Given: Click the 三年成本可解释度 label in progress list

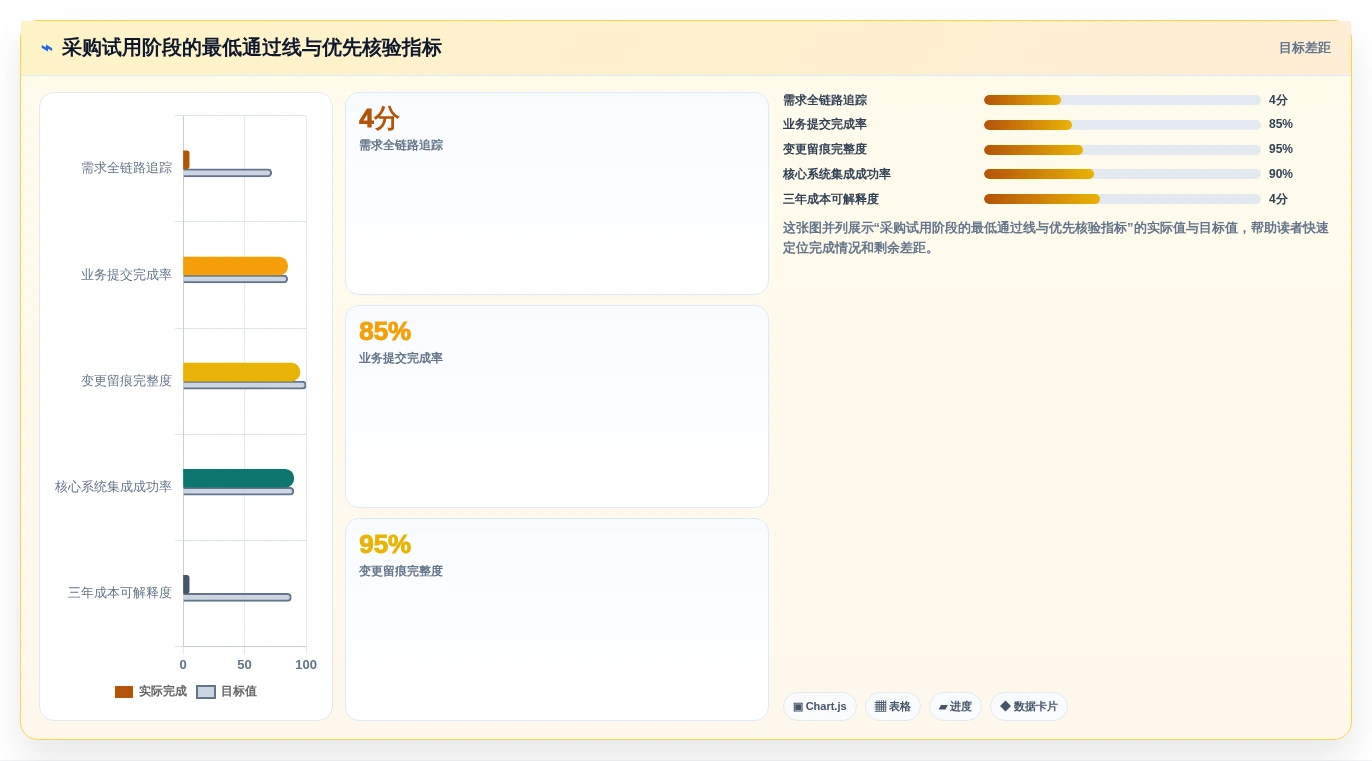Looking at the screenshot, I should pyautogui.click(x=831, y=199).
